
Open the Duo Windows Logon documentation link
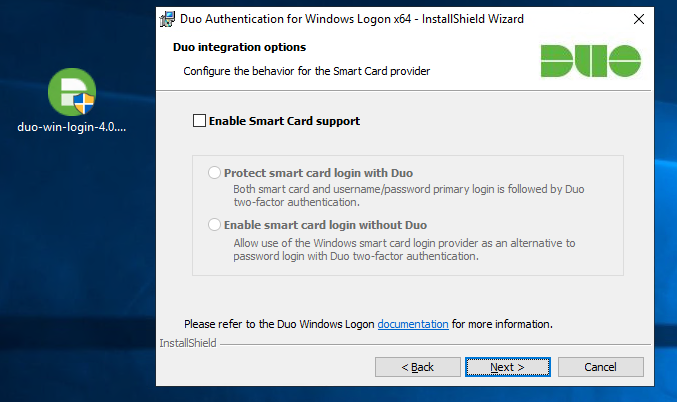[x=413, y=324]
